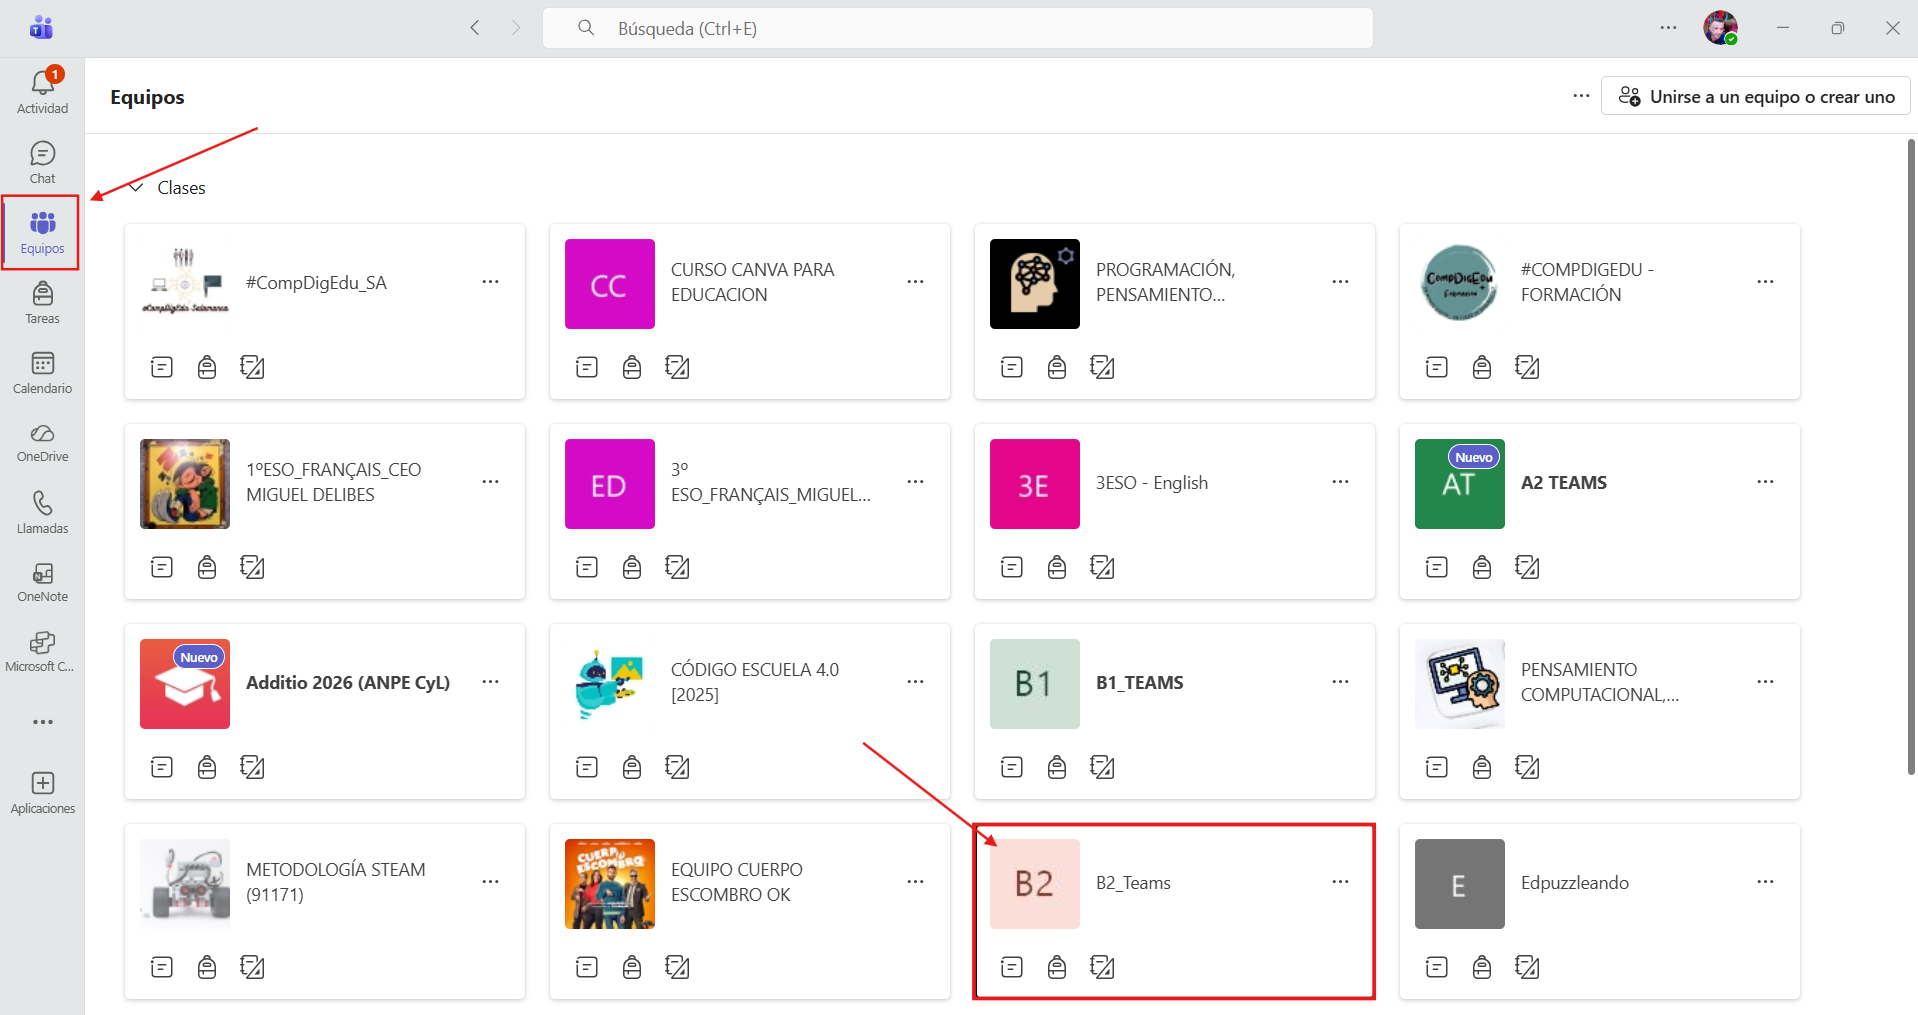Screen dimensions: 1918x1015
Task: Open the Microsoft C... app in the sidebar
Action: 42,652
